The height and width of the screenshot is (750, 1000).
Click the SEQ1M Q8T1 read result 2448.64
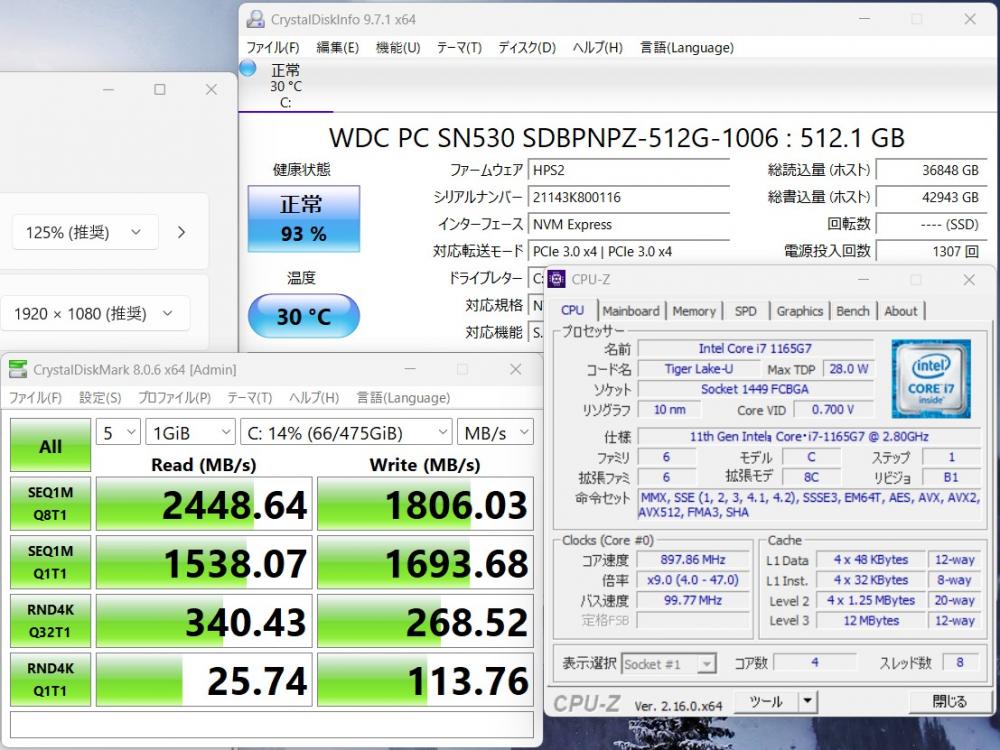click(204, 504)
